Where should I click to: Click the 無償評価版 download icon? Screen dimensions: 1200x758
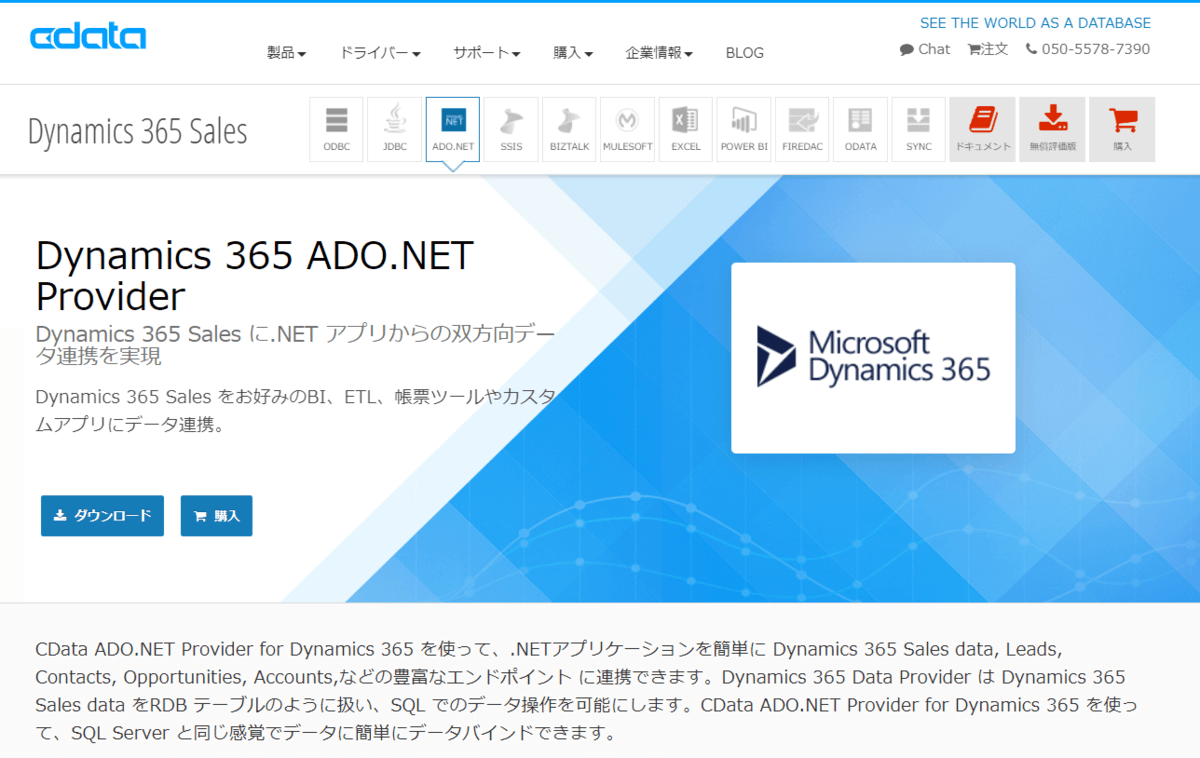tap(1052, 129)
